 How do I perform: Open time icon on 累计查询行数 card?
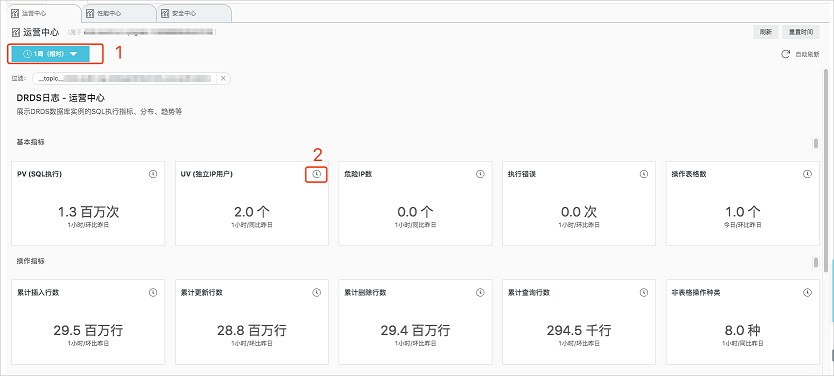pos(644,293)
